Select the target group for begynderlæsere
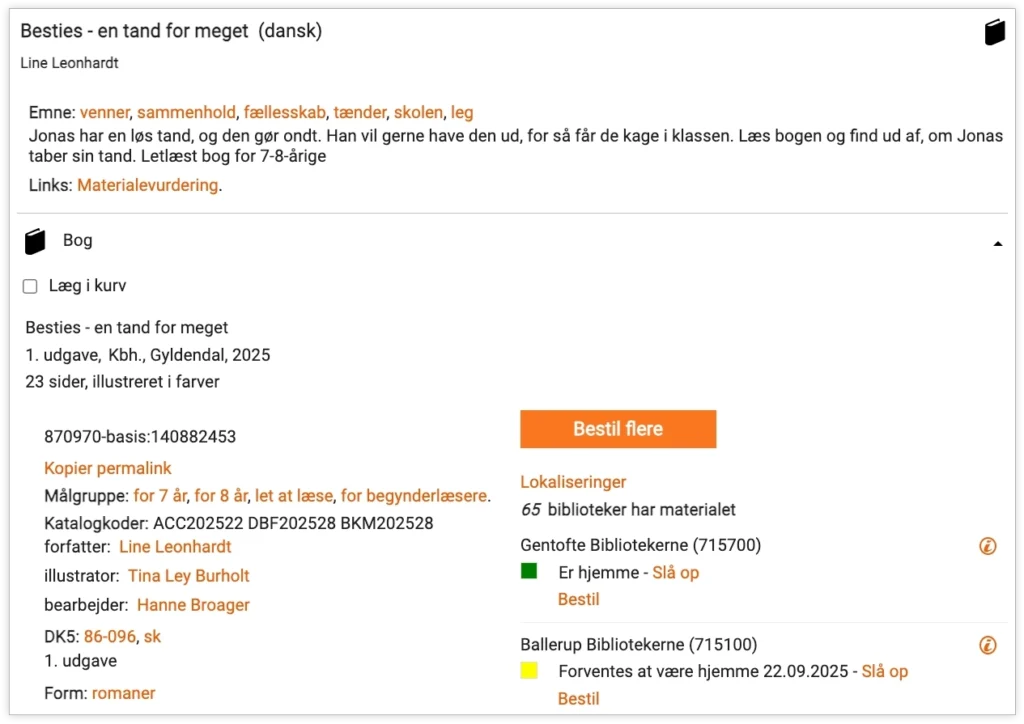This screenshot has width=1024, height=724. pos(413,495)
